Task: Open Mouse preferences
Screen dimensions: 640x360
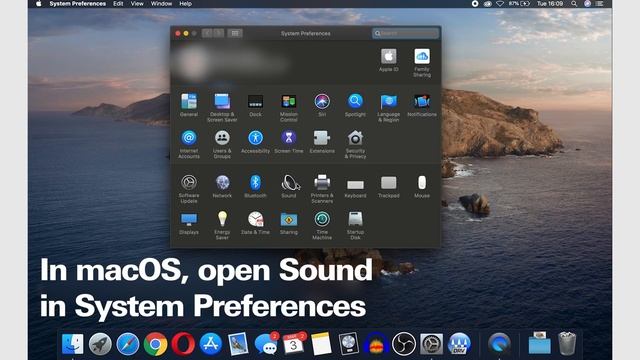Action: (x=422, y=186)
